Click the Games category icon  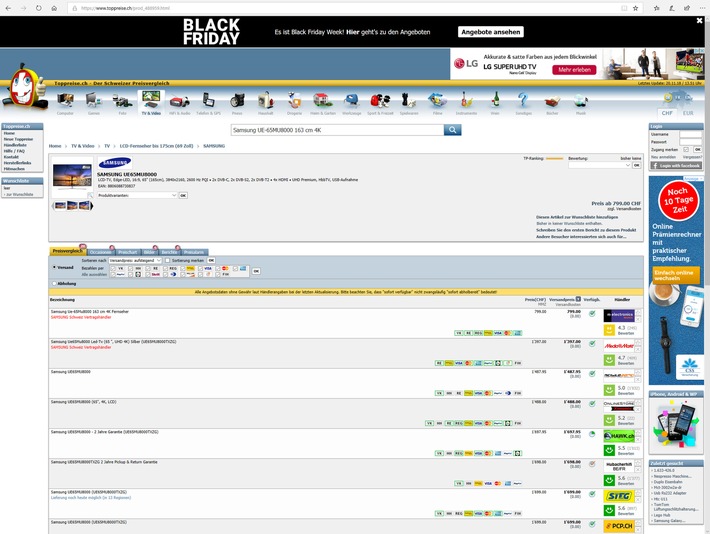click(x=93, y=101)
